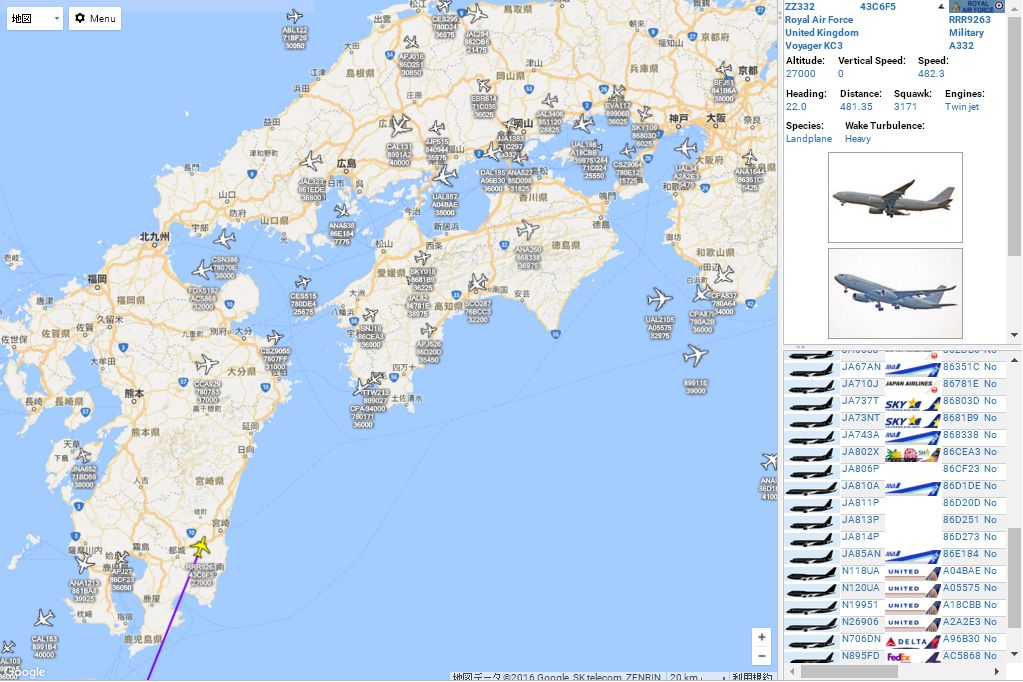This screenshot has height=682, width=1023.
Task: Click the Royal Air Force operator flag icon
Action: click(977, 7)
